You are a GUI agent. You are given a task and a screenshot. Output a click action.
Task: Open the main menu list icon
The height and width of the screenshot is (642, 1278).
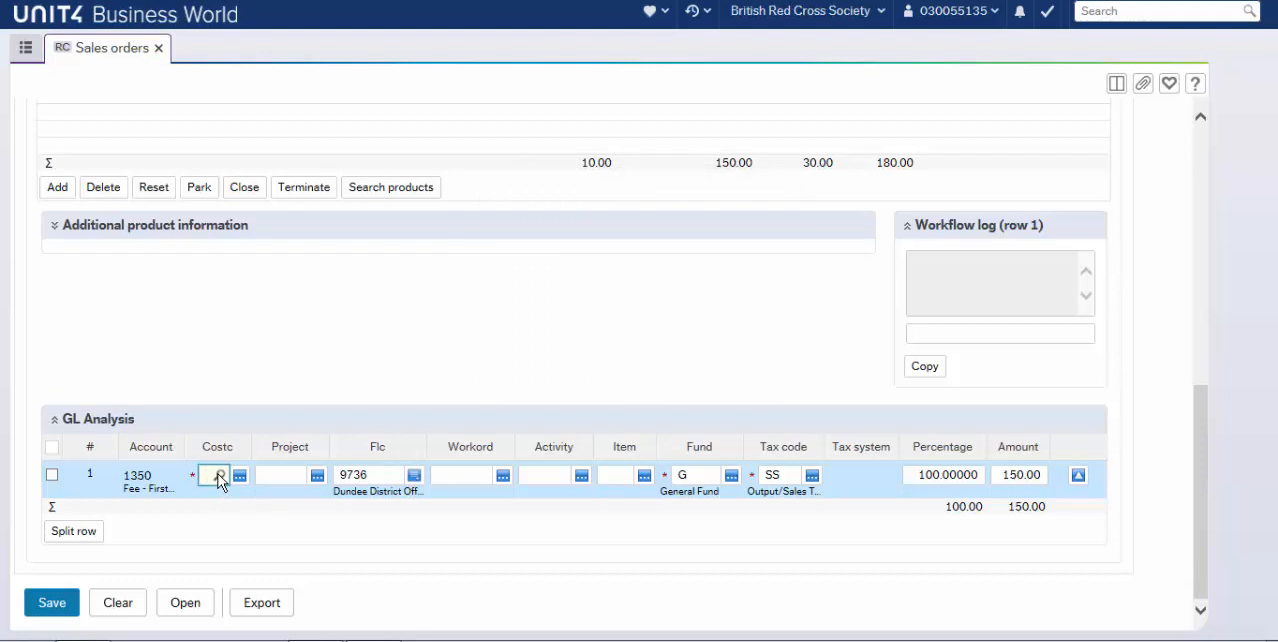pos(26,47)
